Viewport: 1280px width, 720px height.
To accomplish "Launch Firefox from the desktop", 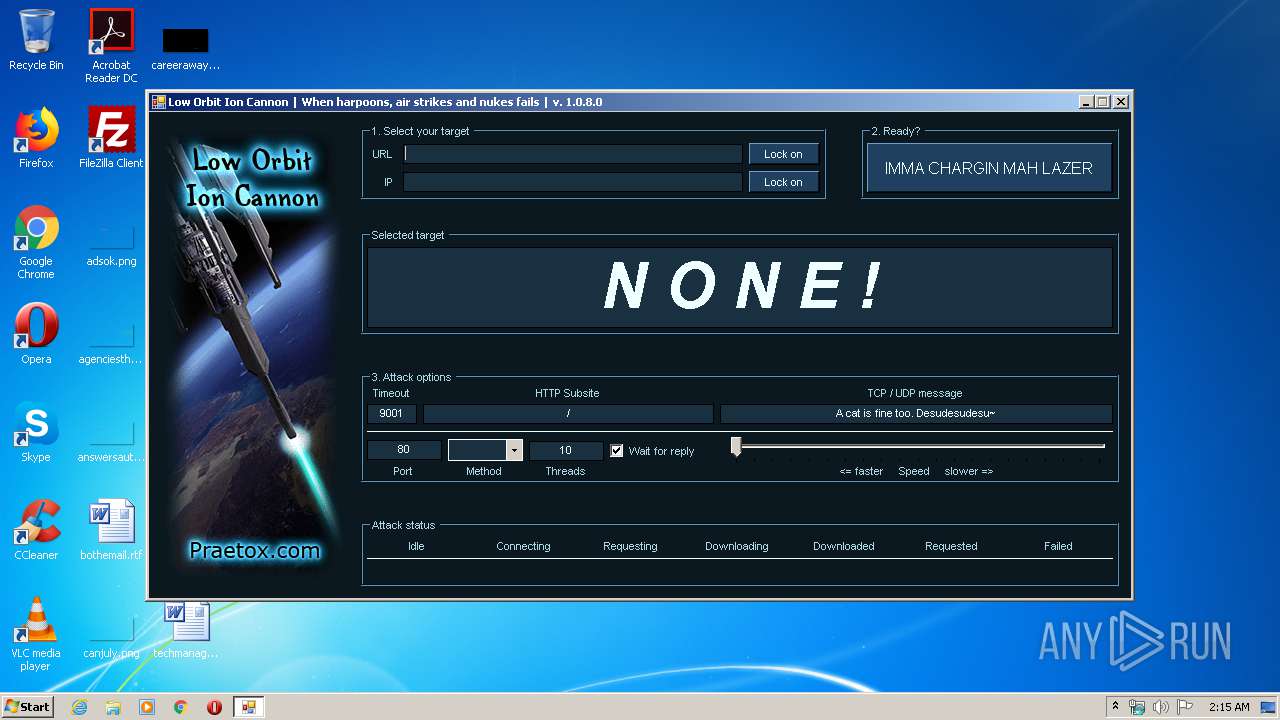I will point(36,138).
